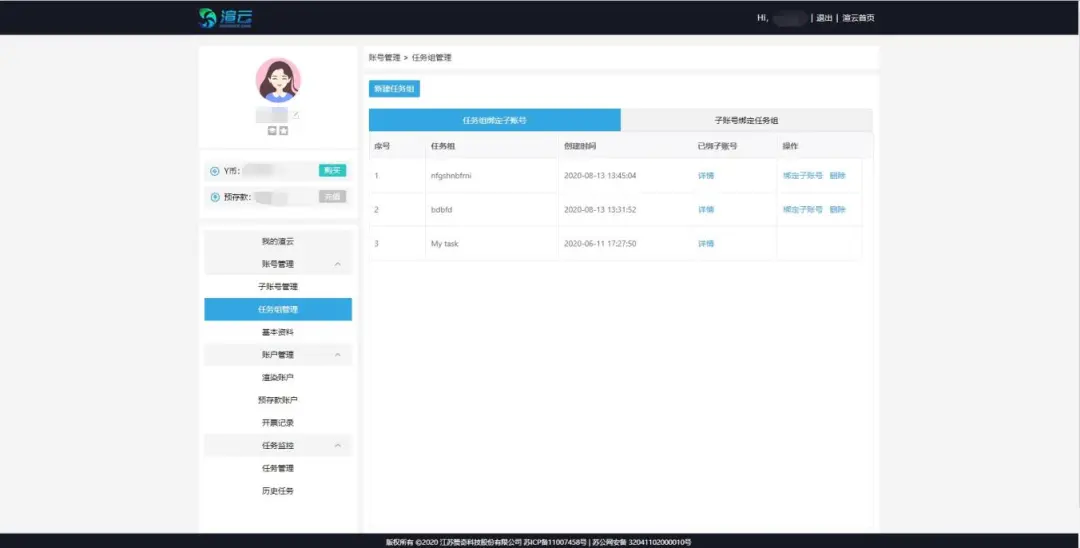The image size is (1080, 548).
Task: Collapse the 账号管理 section chevron
Action: pyautogui.click(x=337, y=264)
